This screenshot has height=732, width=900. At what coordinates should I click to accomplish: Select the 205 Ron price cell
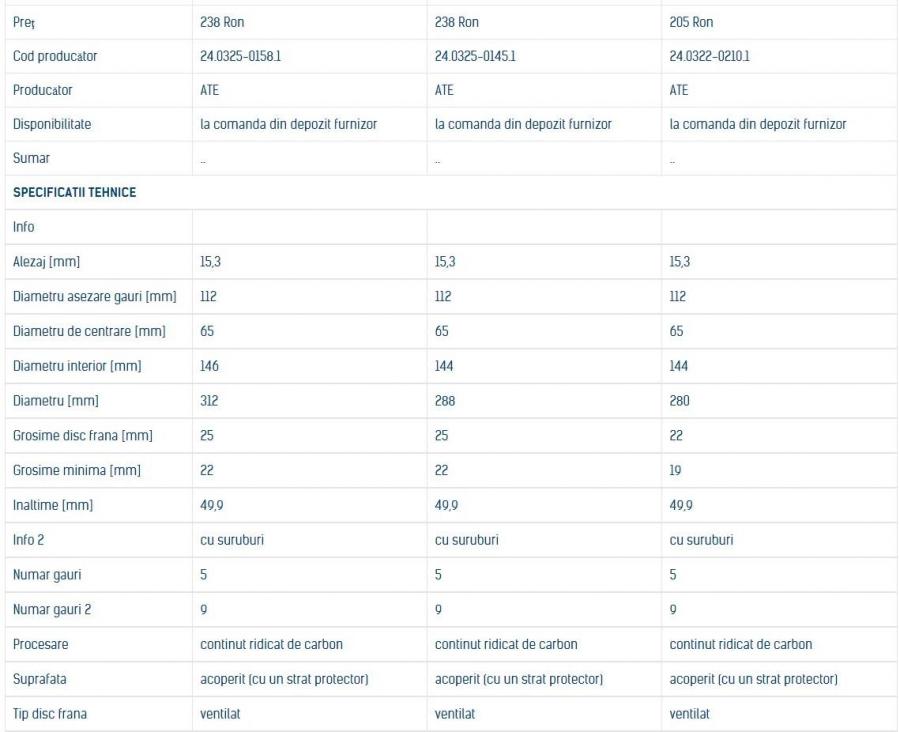pos(691,22)
